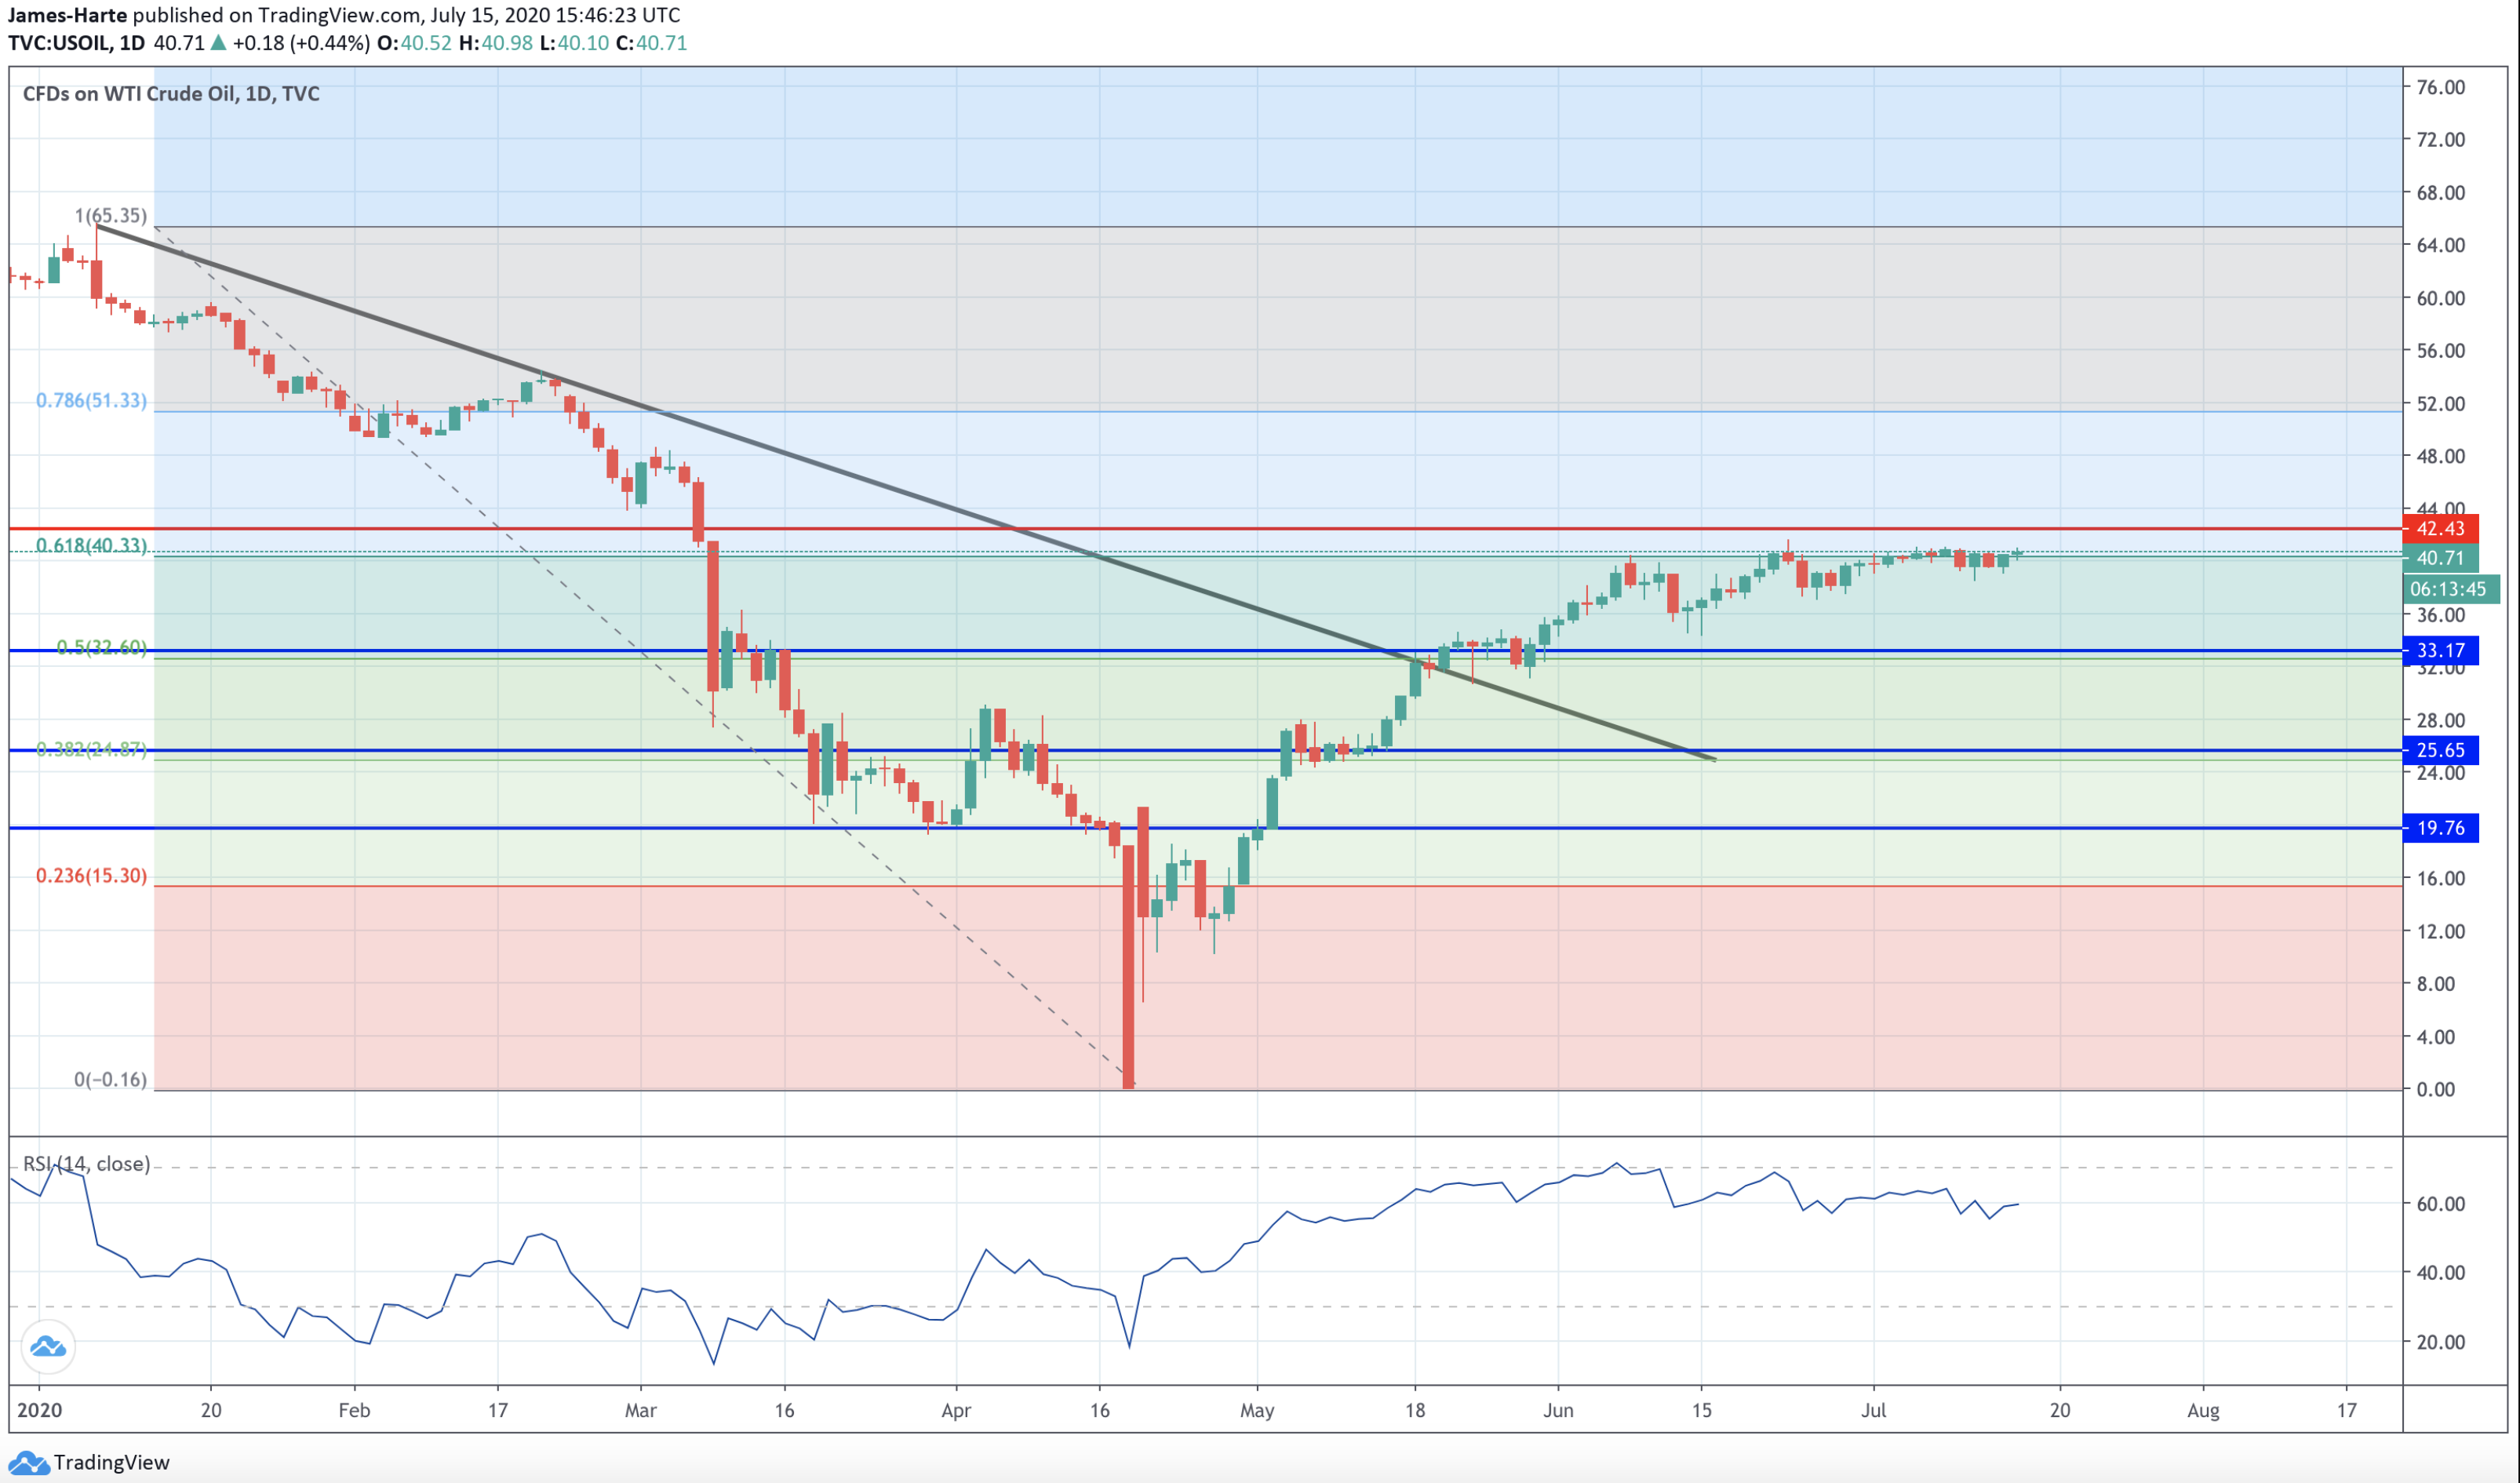2520x1483 pixels.
Task: Click the James-Harte author name
Action: click(x=67, y=15)
